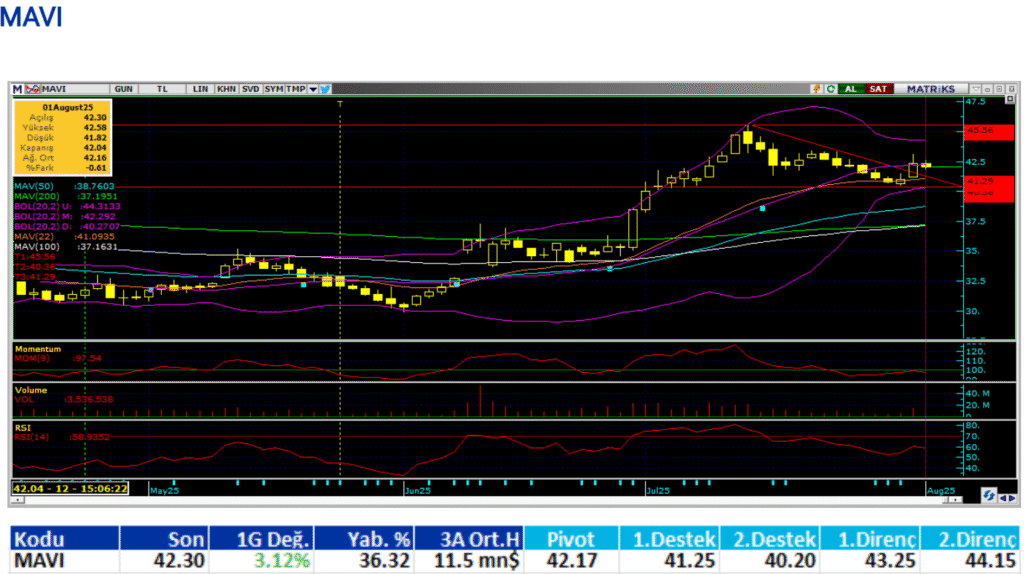Viewport: 1024px width, 574px height.
Task: Click the 45.56 red price level label
Action: click(x=989, y=131)
